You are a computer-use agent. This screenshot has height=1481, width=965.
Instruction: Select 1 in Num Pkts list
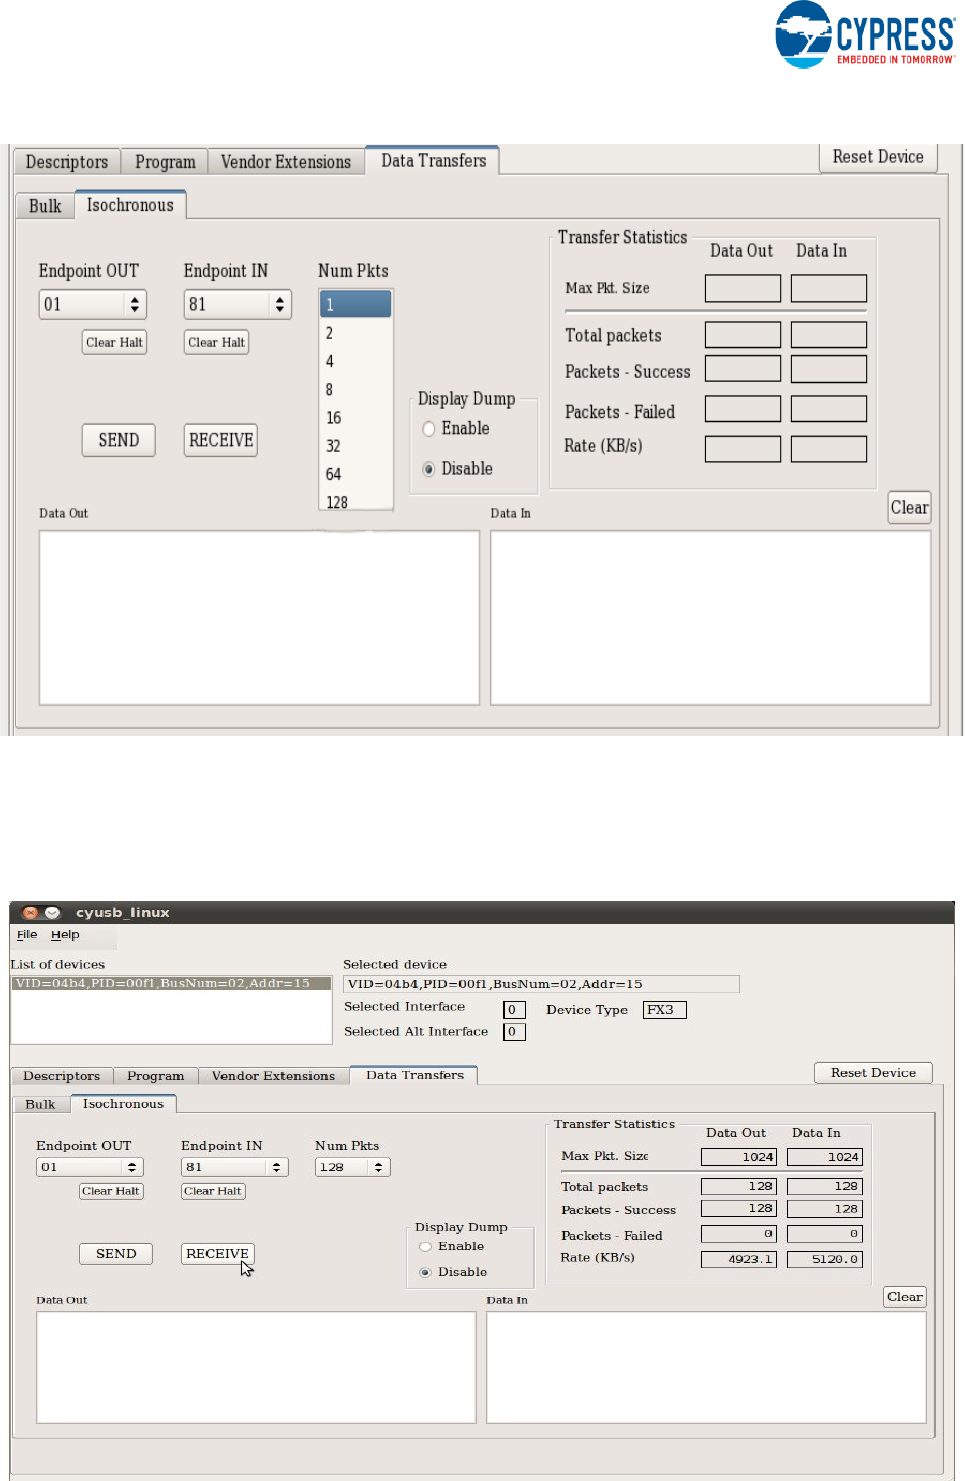[x=355, y=305]
